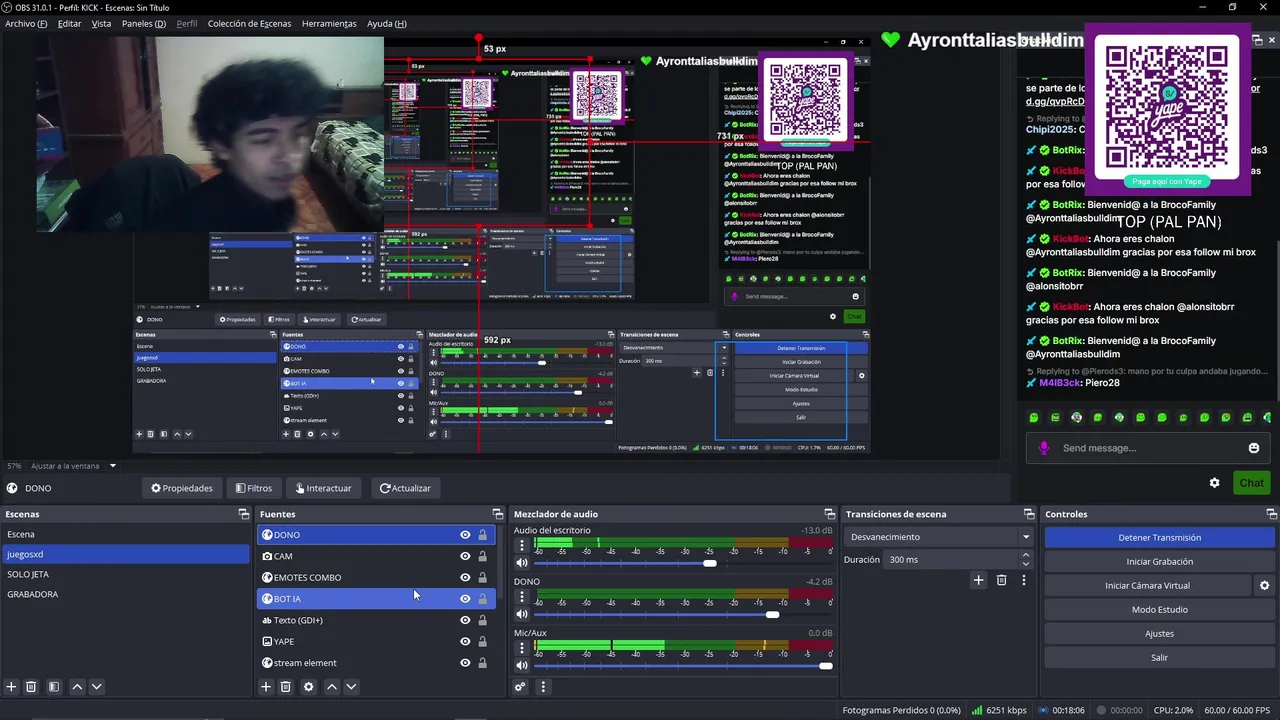Click Iniciar Grabación button
Viewport: 1280px width, 720px height.
pyautogui.click(x=1159, y=562)
